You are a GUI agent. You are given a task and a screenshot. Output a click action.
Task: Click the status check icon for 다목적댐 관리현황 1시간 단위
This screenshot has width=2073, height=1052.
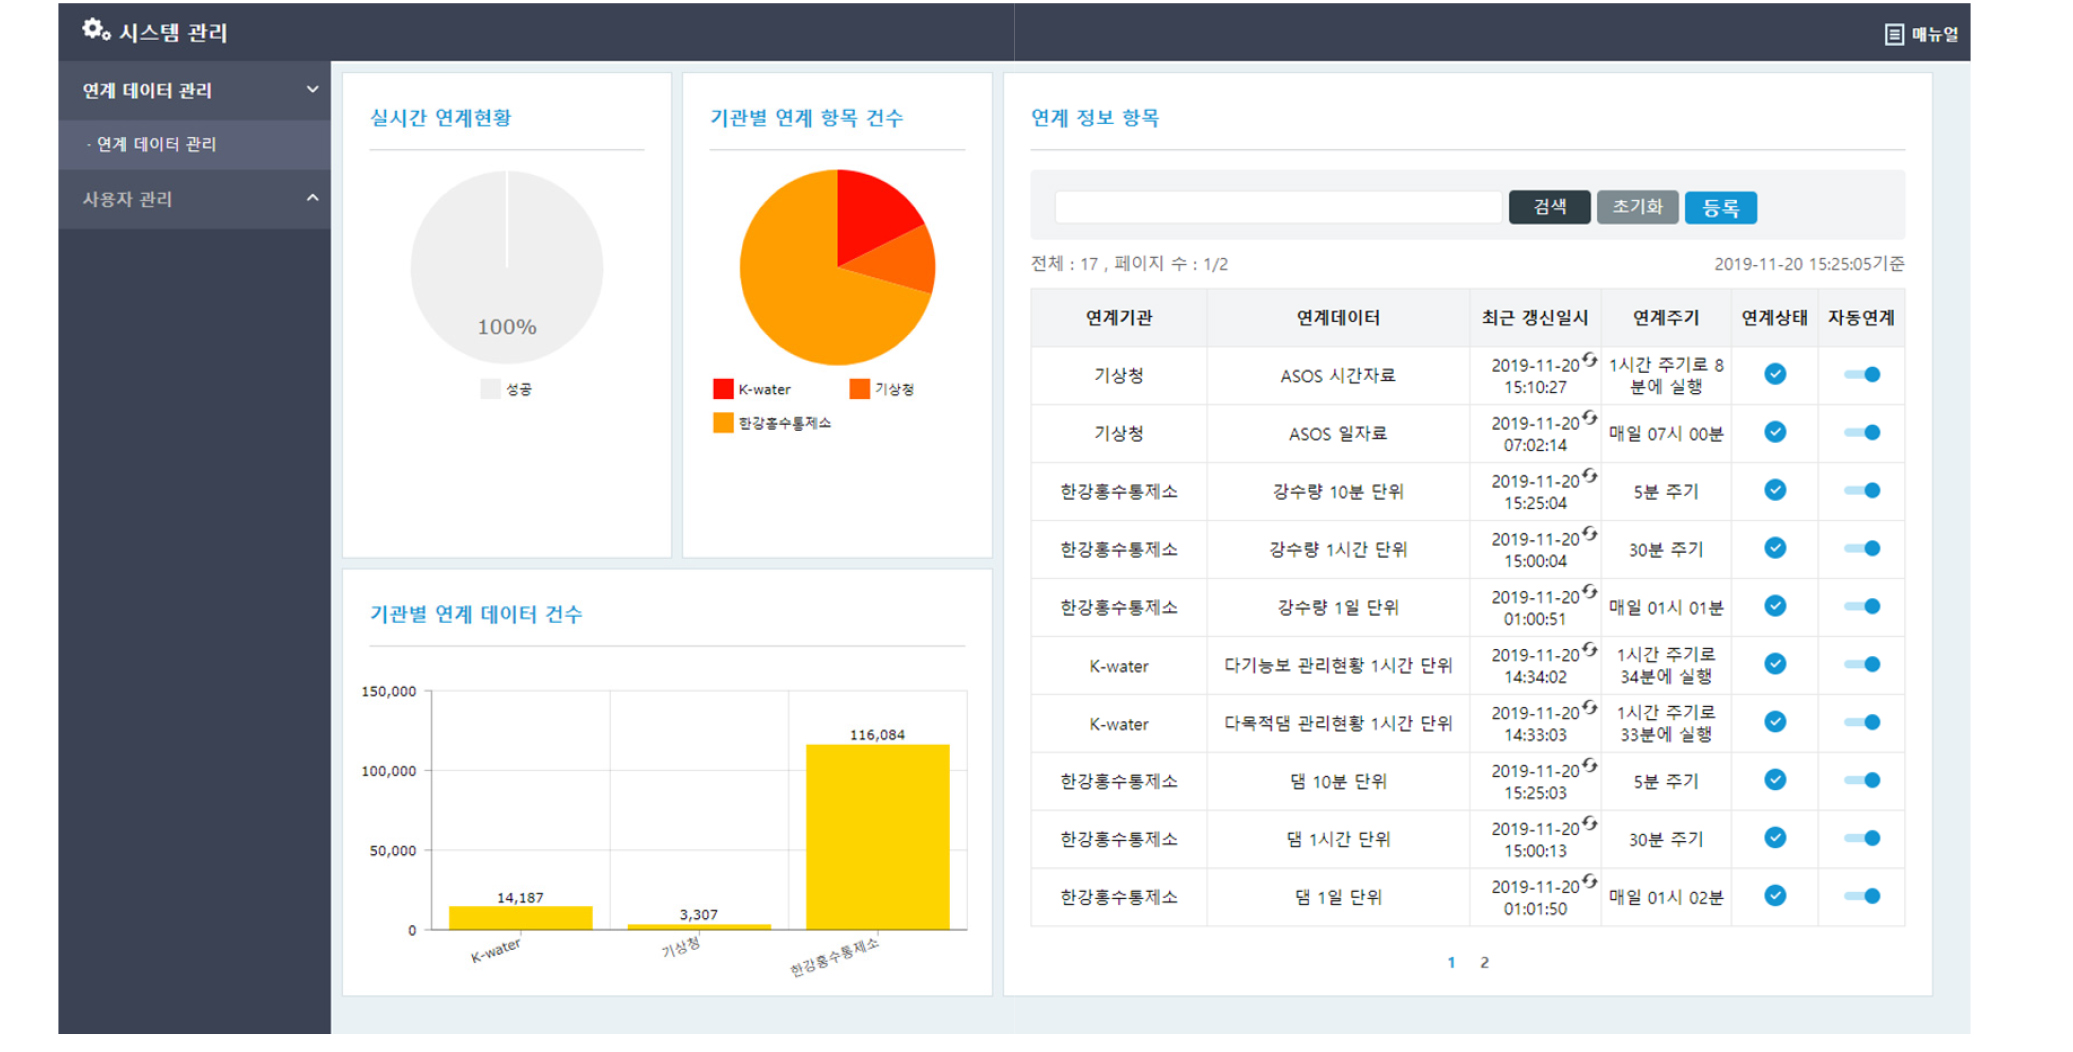point(1775,722)
